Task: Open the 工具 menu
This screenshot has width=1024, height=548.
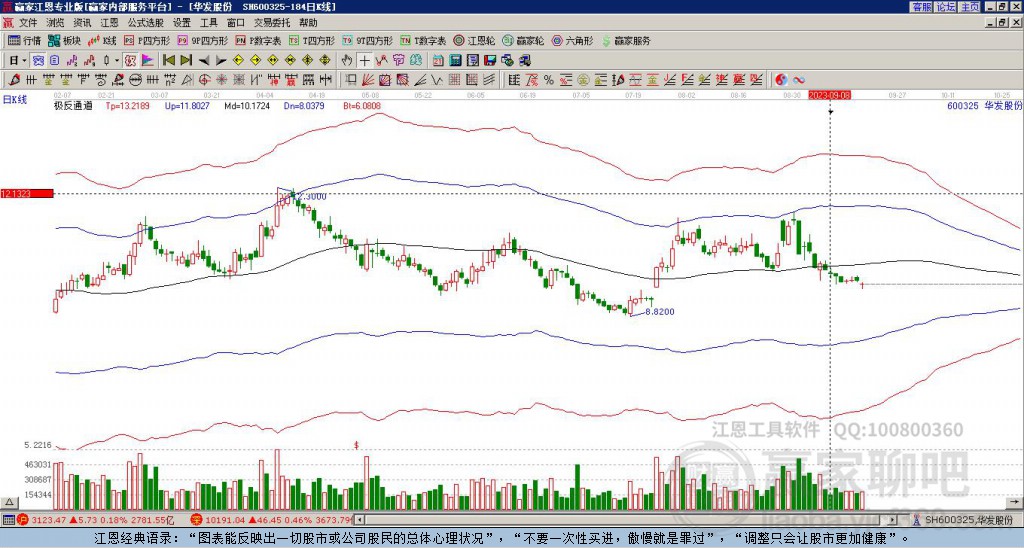Action: [208, 23]
